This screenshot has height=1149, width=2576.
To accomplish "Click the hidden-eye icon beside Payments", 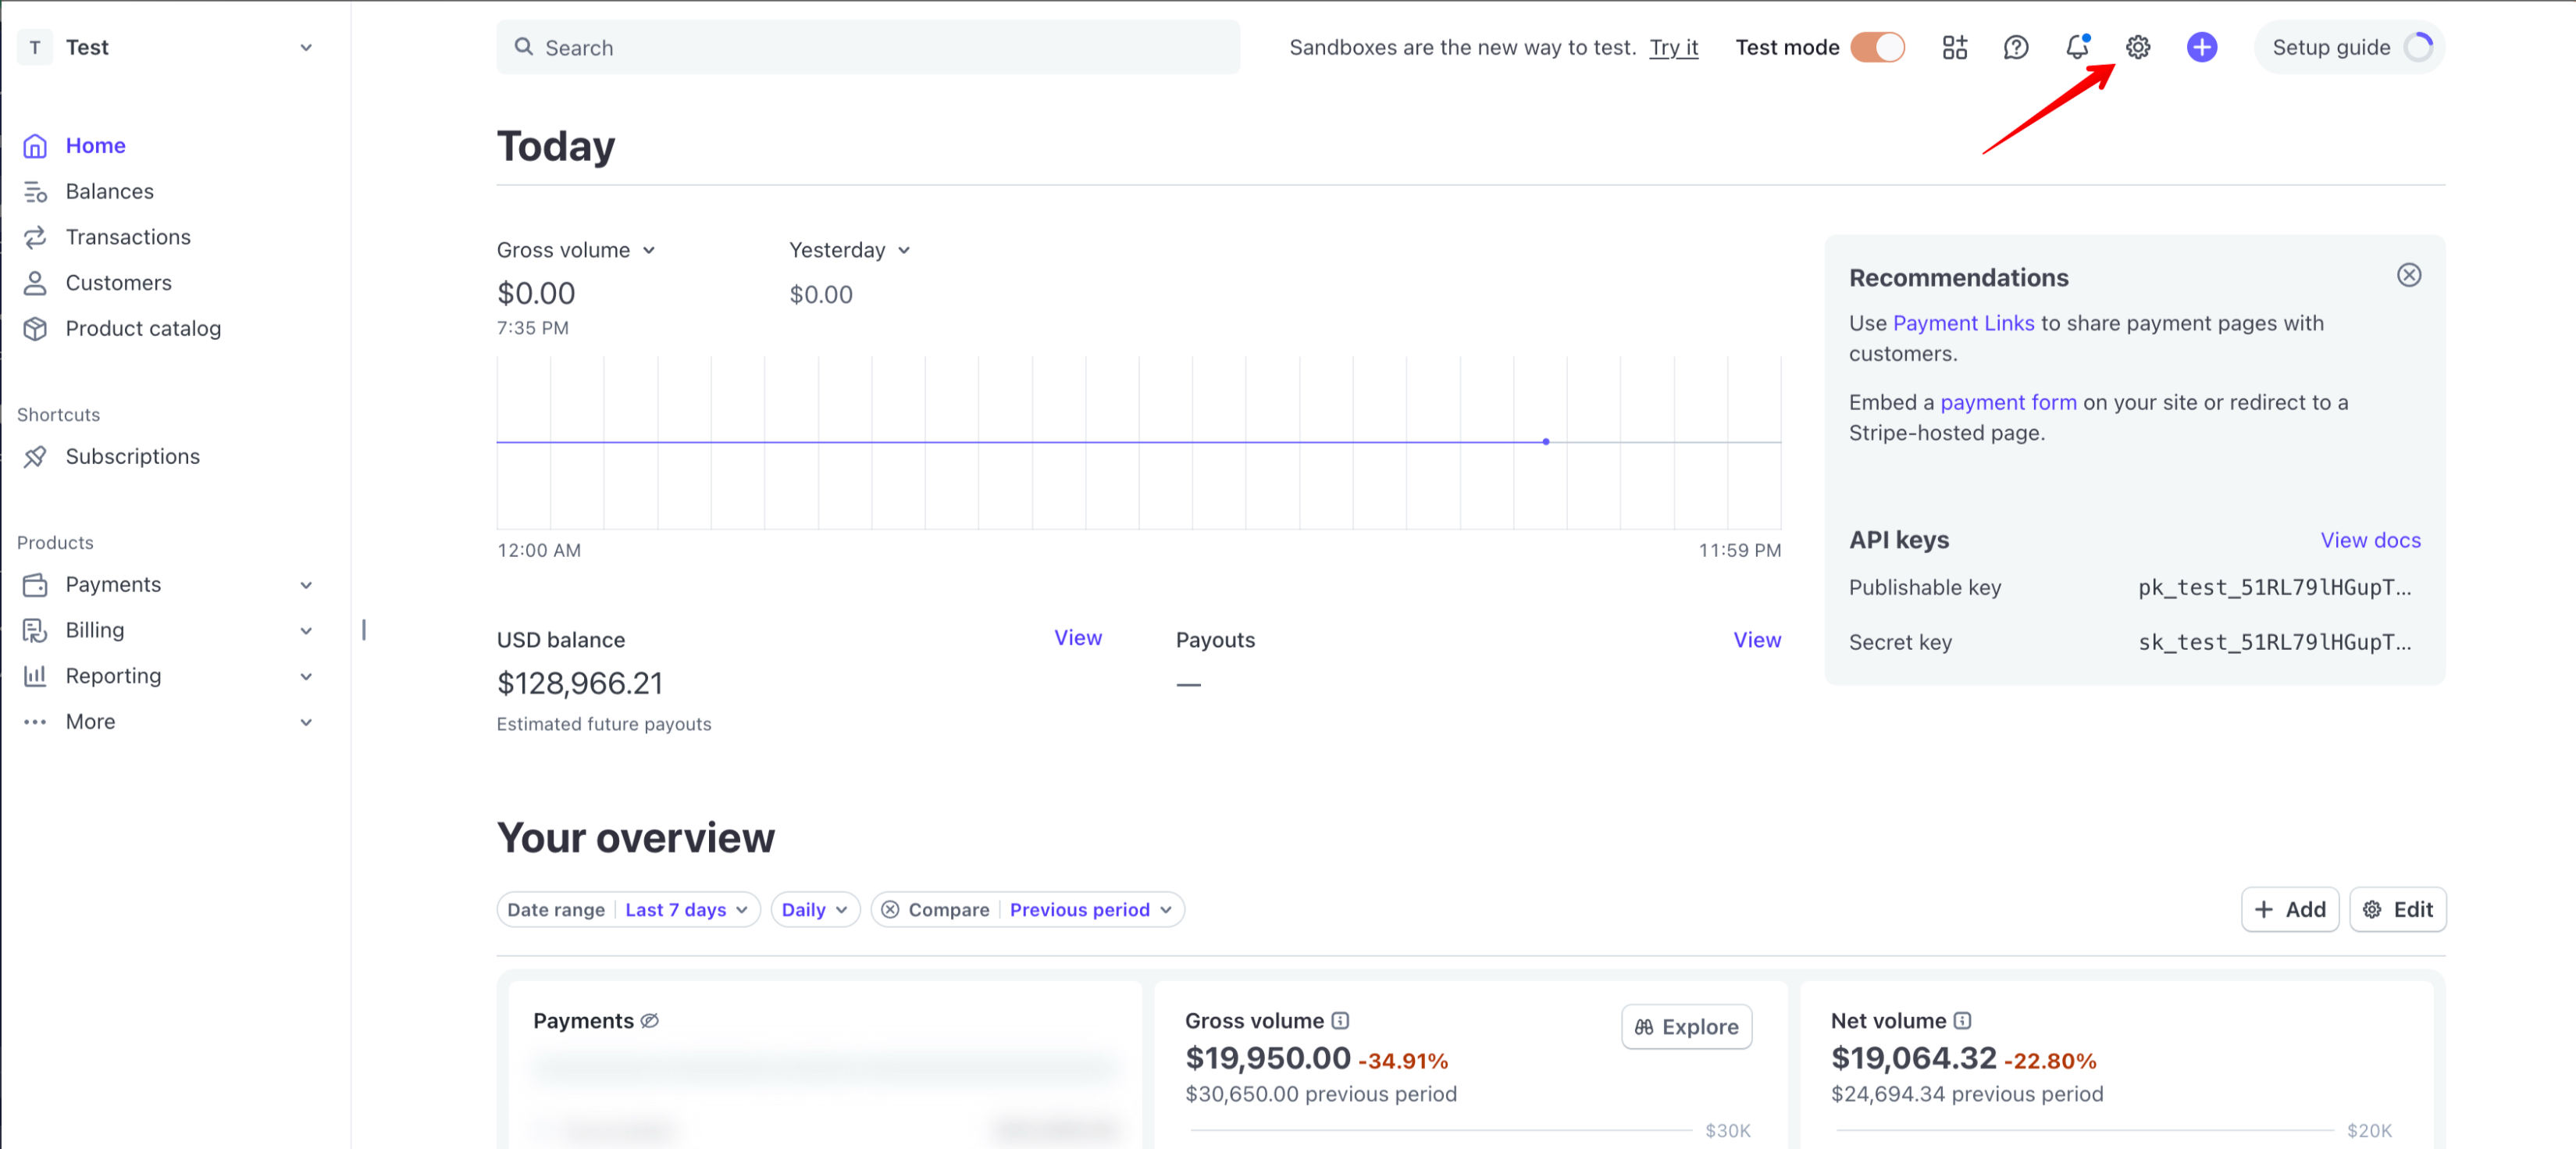I will [x=650, y=1020].
